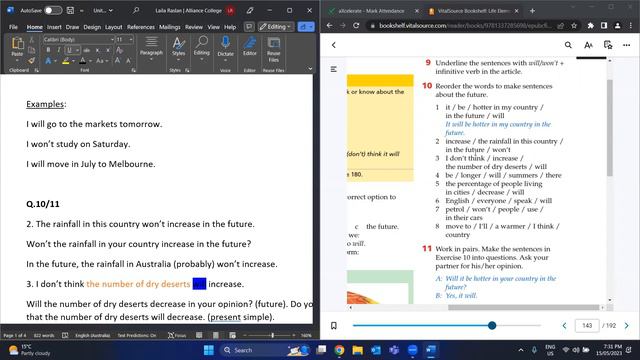Open a new browser tab with plus icon
The height and width of the screenshot is (360, 640).
pyautogui.click(x=532, y=11)
